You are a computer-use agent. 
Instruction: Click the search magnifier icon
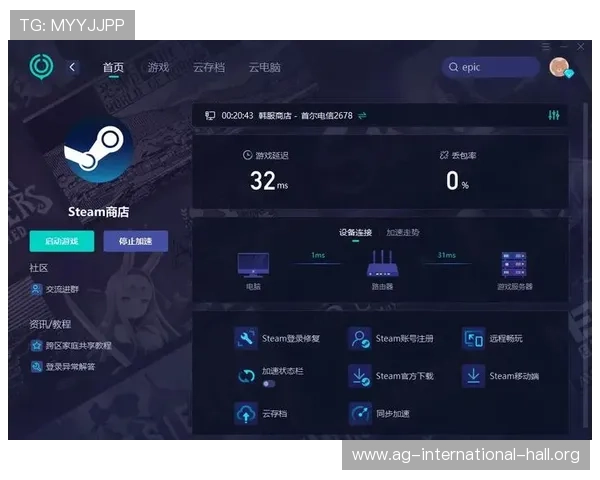pyautogui.click(x=453, y=67)
